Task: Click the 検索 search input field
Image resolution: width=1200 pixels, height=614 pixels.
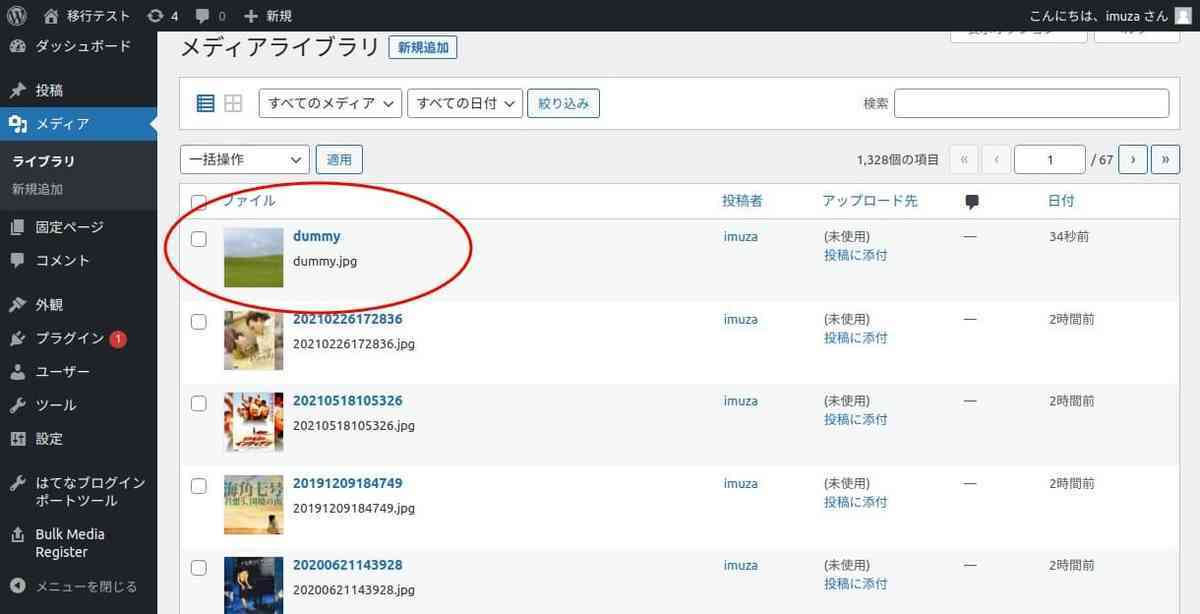Action: (1031, 103)
